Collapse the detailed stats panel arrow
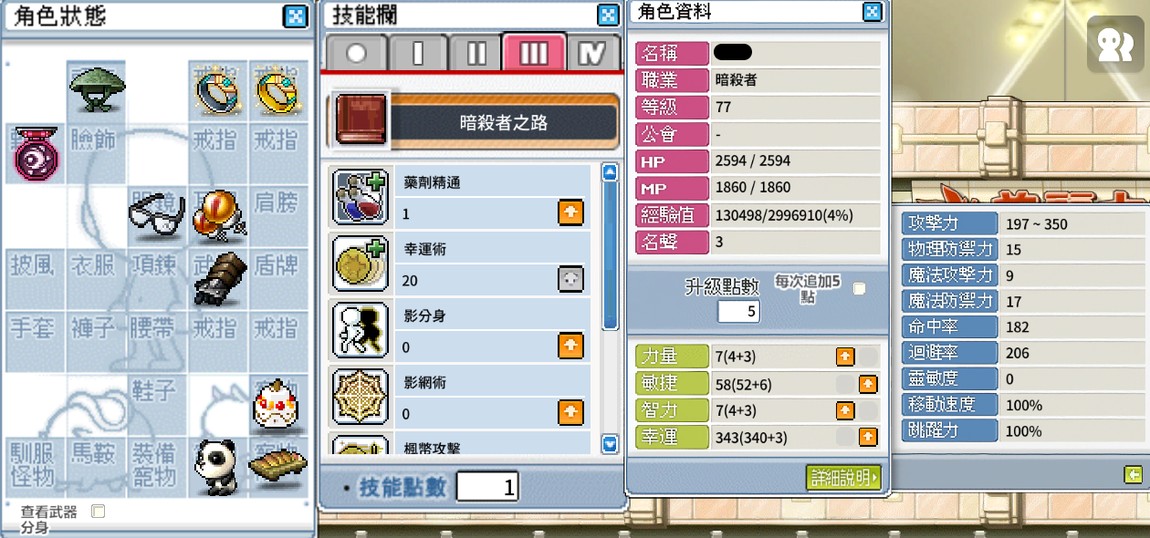 point(1133,475)
